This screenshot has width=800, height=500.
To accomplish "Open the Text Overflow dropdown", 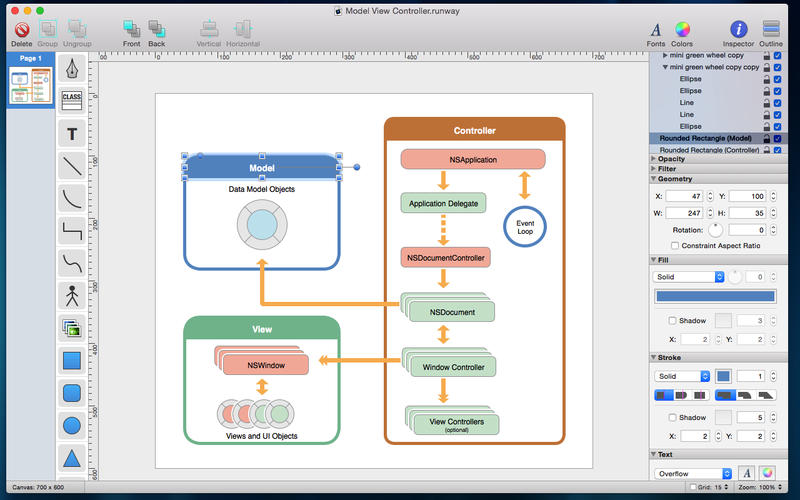I will point(693,473).
